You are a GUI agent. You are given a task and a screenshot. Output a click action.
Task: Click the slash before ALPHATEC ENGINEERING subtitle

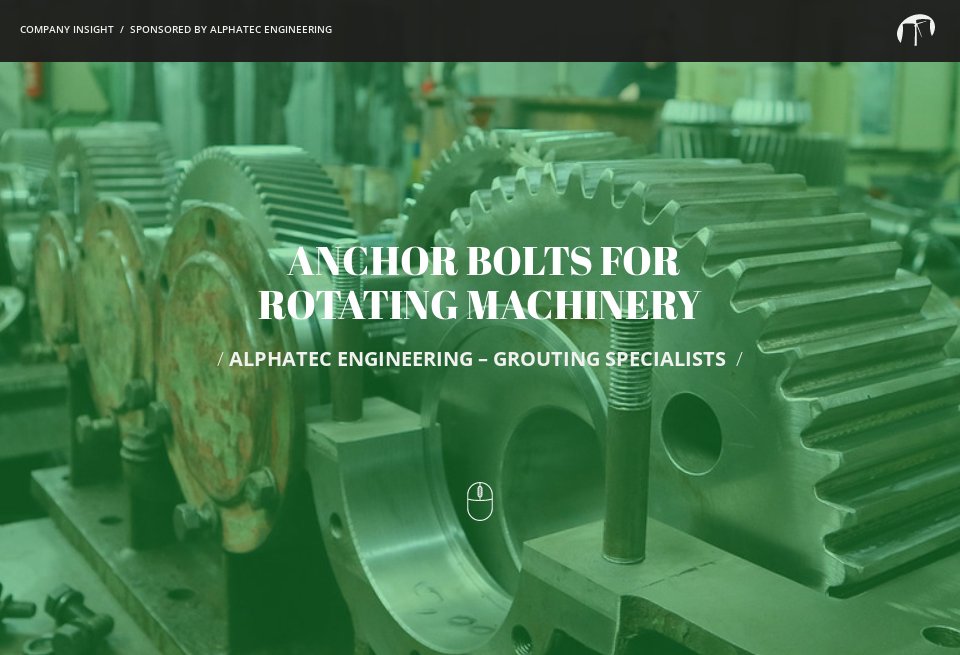[220, 358]
